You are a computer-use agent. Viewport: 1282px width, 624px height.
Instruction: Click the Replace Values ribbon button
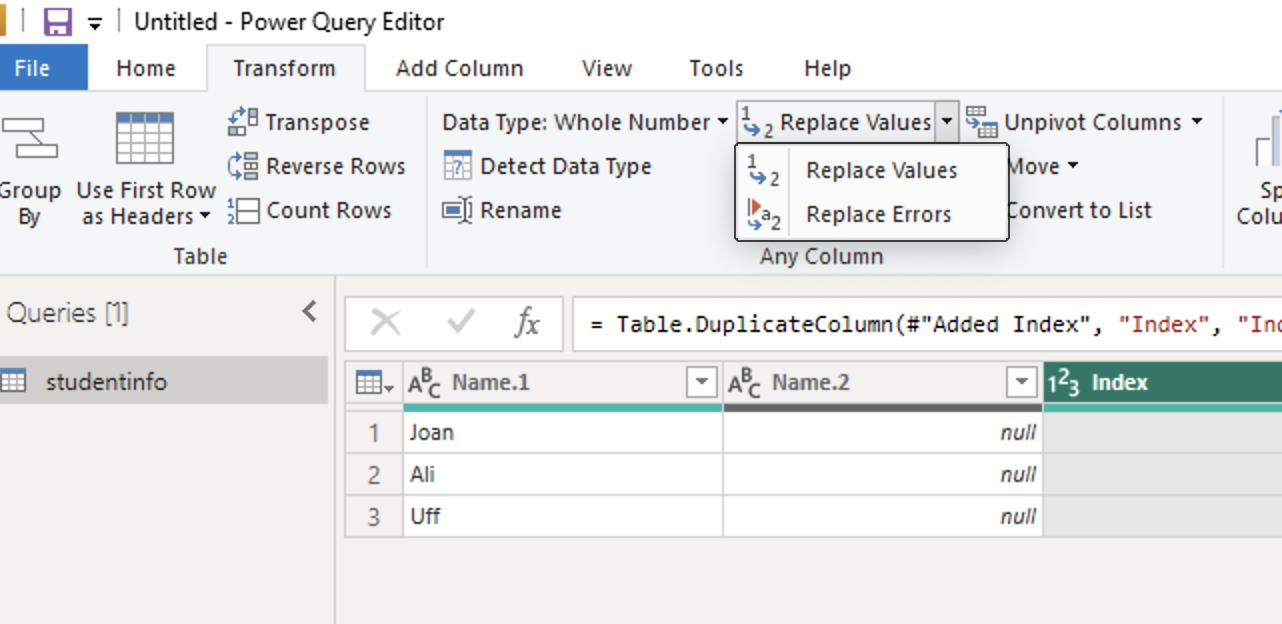point(838,122)
